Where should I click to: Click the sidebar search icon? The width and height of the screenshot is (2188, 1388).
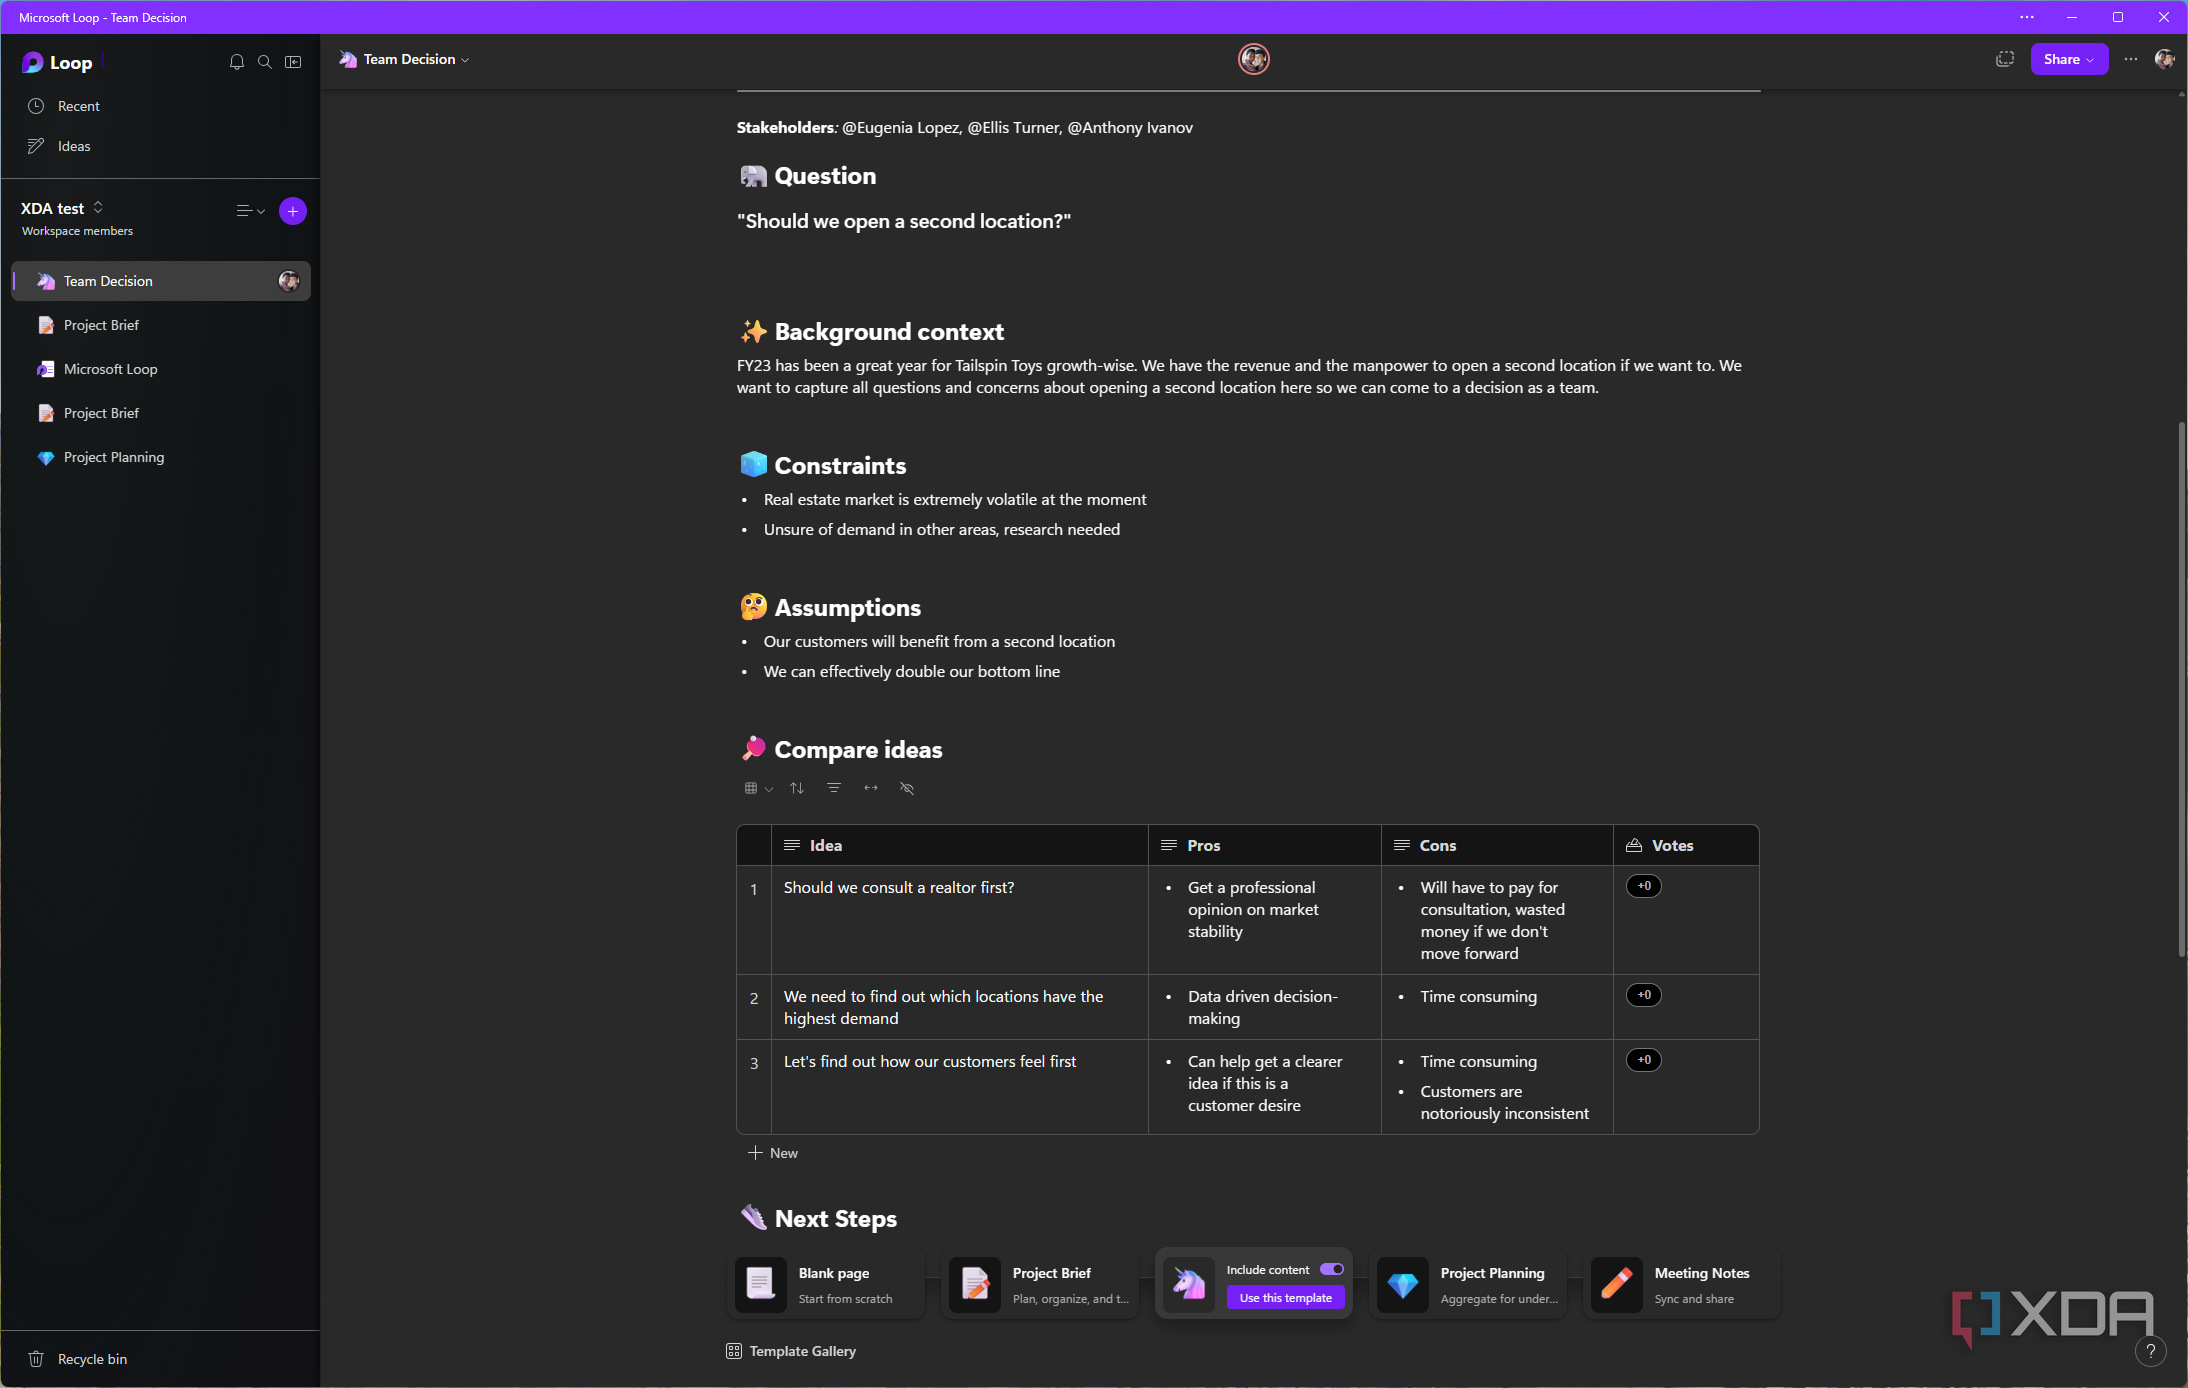[265, 62]
